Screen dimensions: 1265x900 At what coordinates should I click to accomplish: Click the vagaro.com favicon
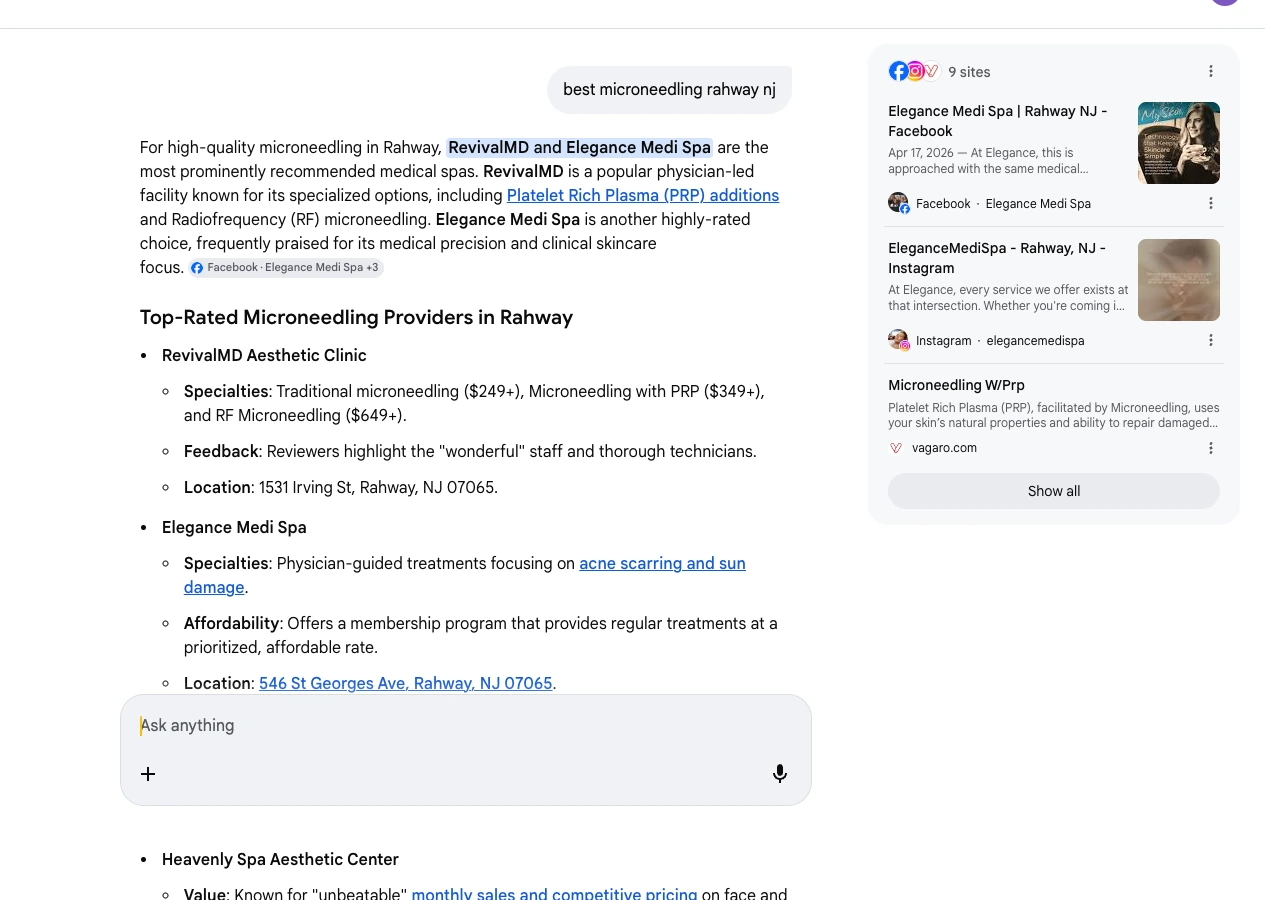coord(896,448)
